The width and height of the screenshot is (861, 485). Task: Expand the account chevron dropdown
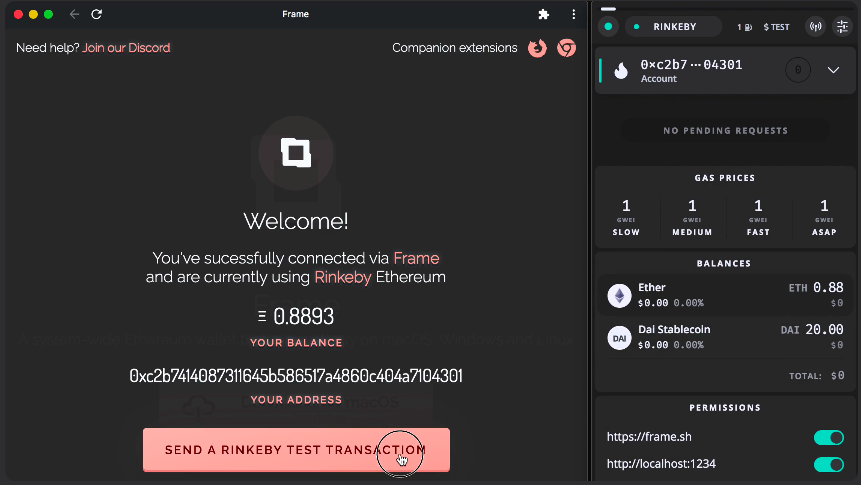[834, 70]
